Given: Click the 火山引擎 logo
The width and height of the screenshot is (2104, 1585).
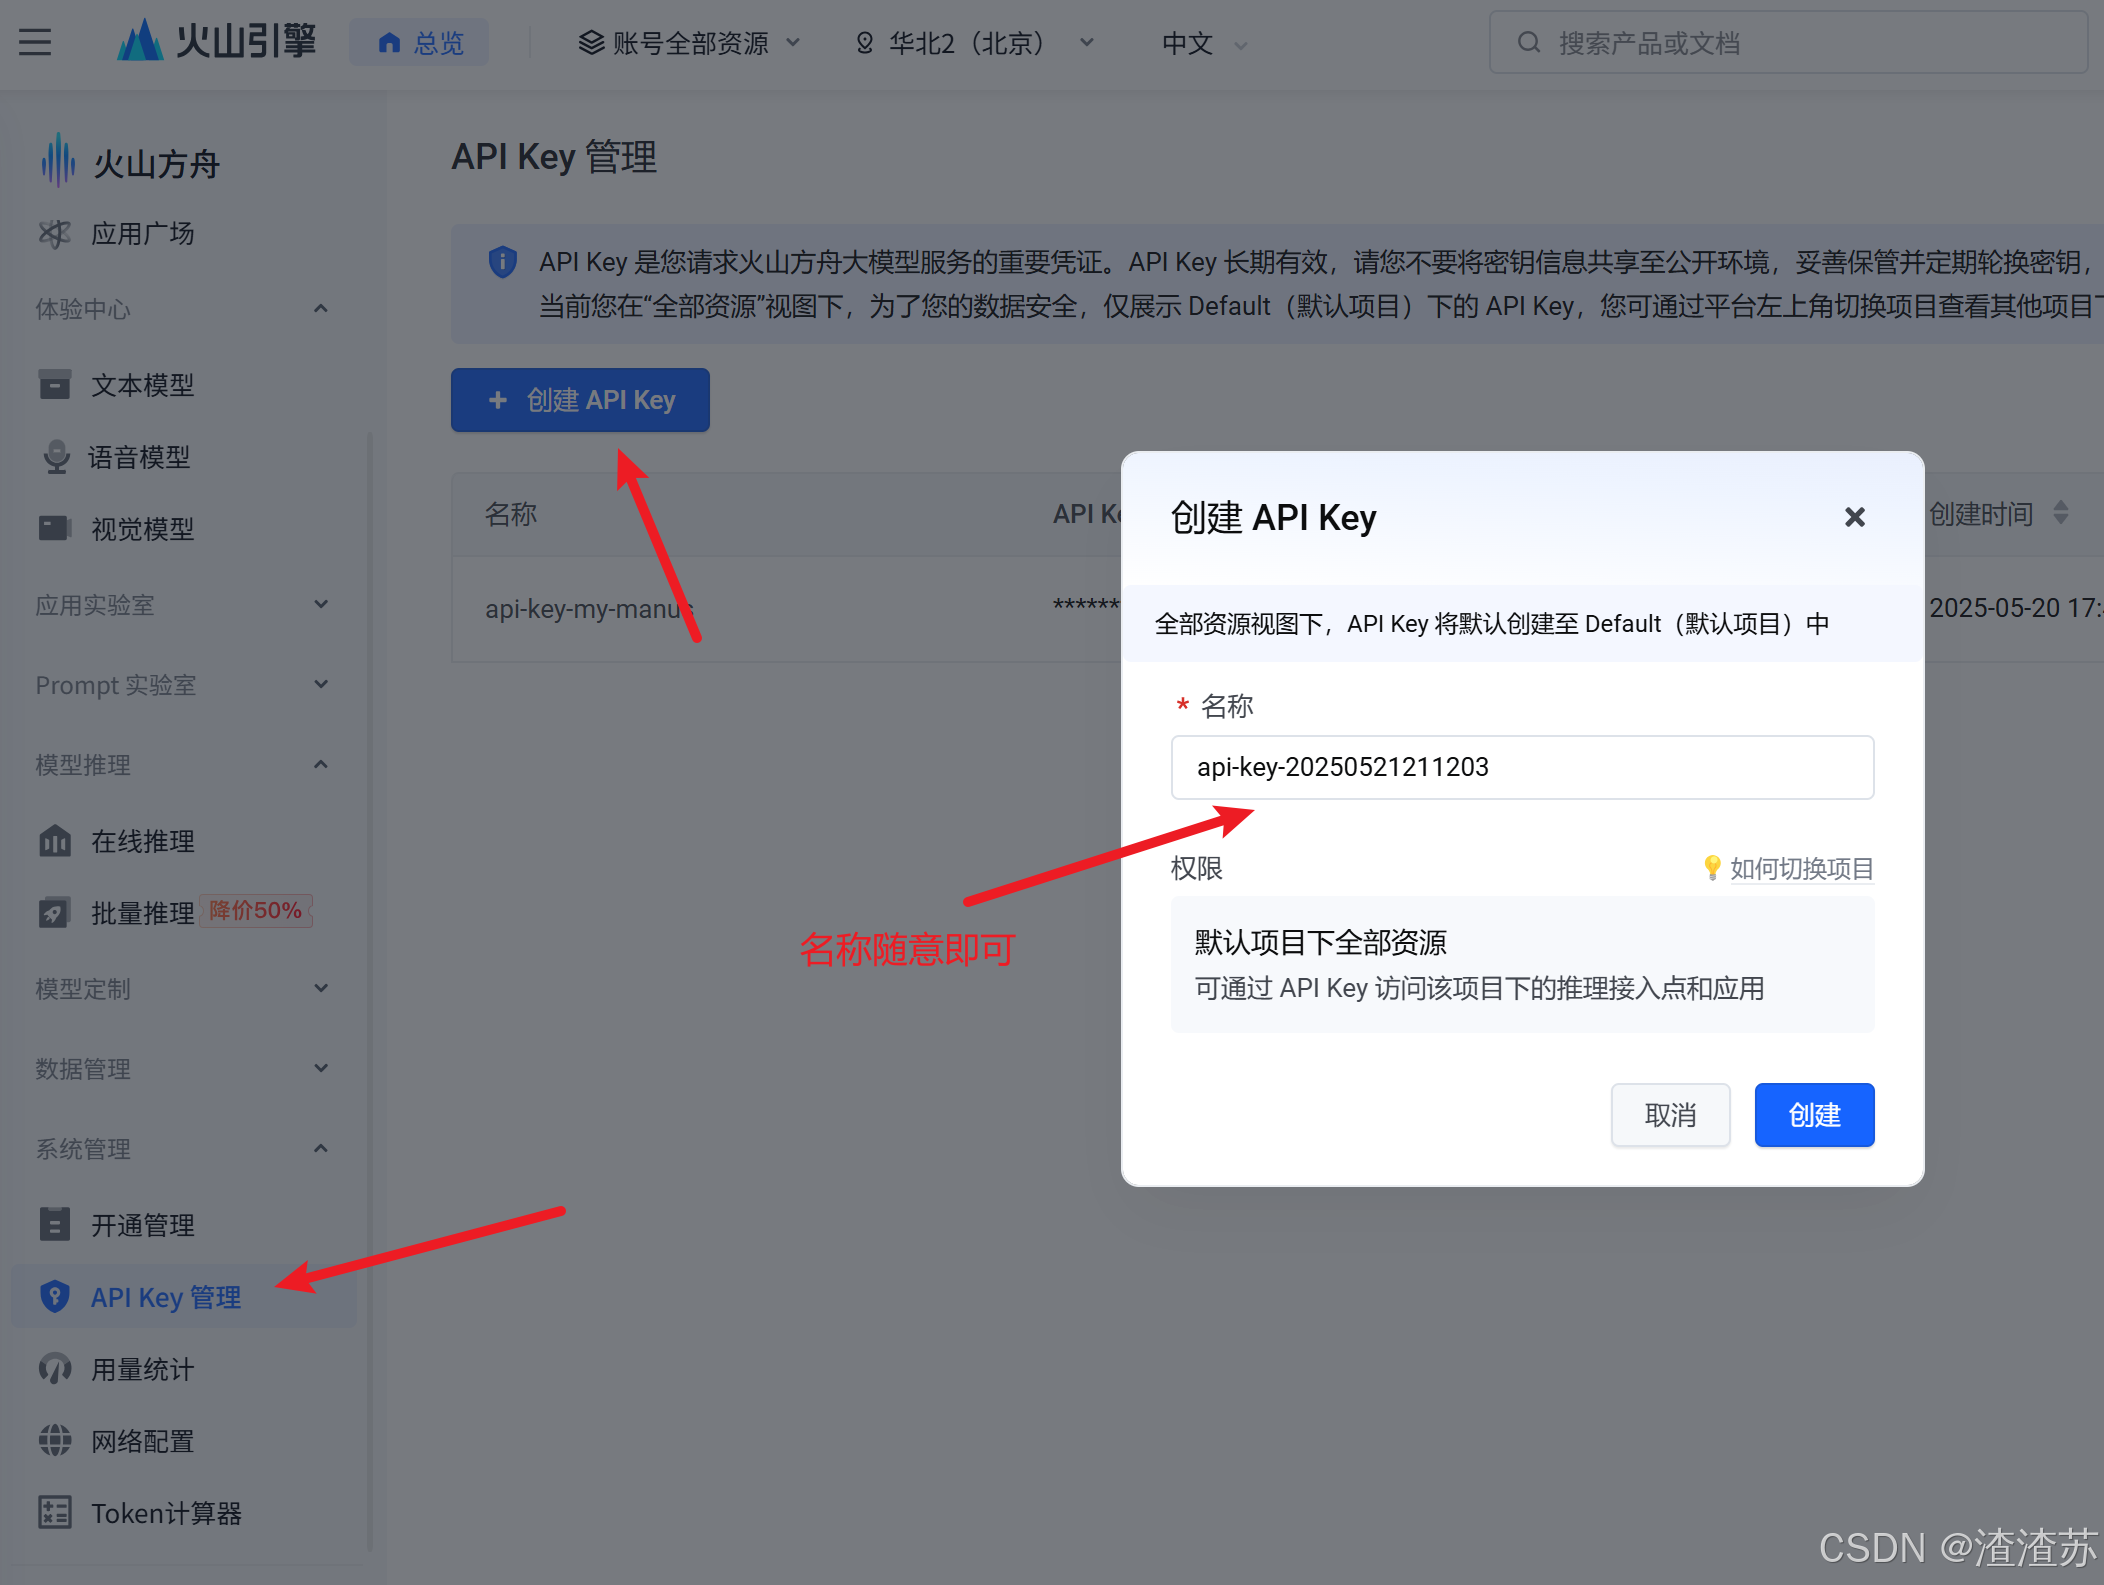Looking at the screenshot, I should [216, 42].
